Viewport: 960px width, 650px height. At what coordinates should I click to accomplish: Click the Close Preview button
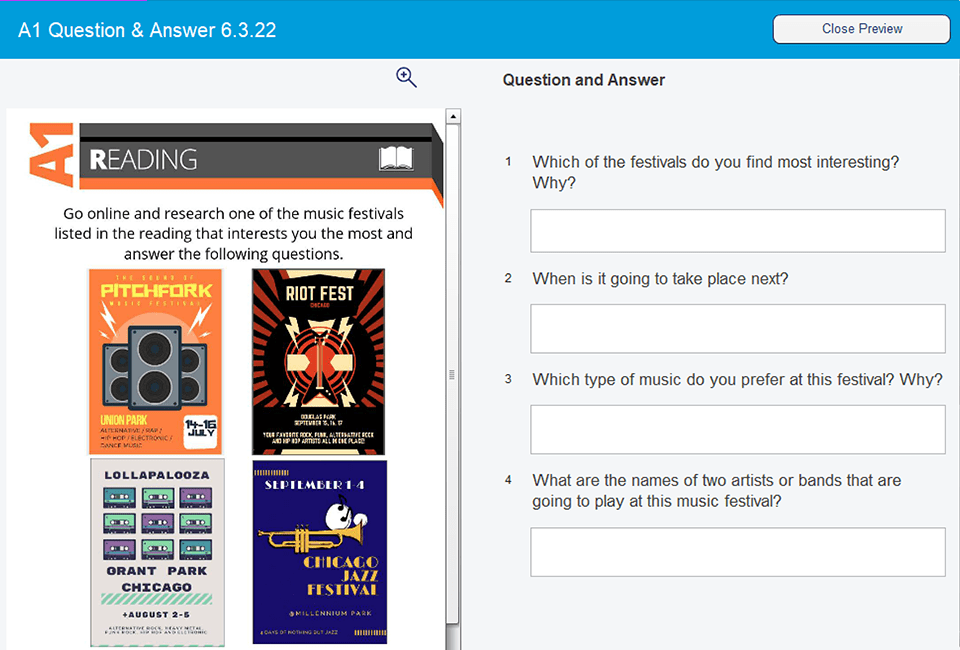coord(861,29)
